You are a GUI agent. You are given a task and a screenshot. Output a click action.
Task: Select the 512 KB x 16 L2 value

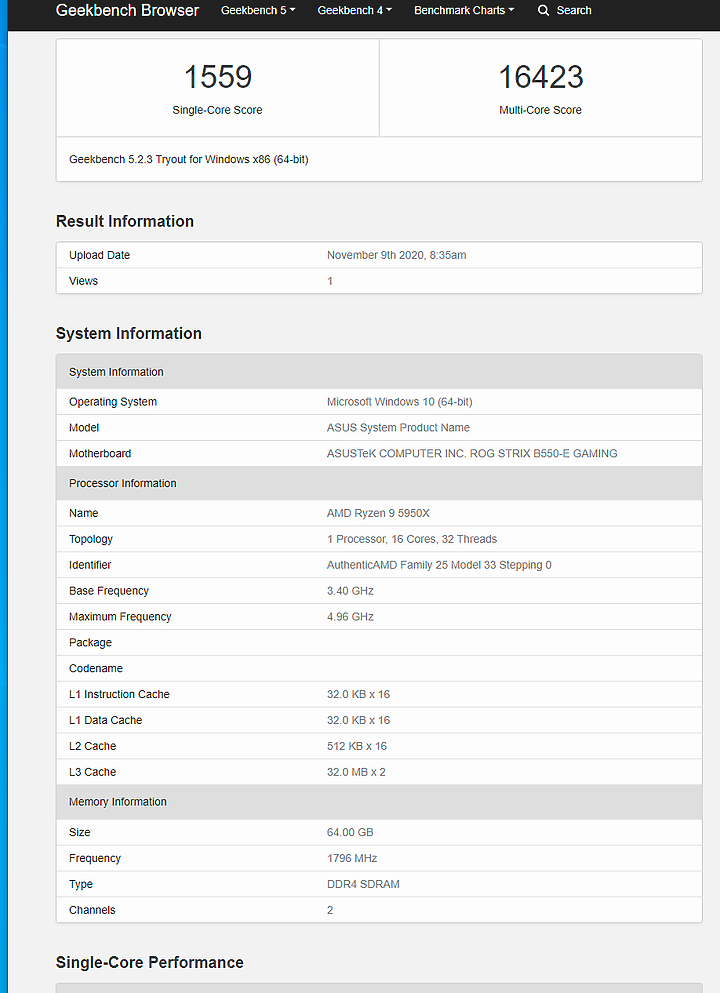[x=357, y=747]
